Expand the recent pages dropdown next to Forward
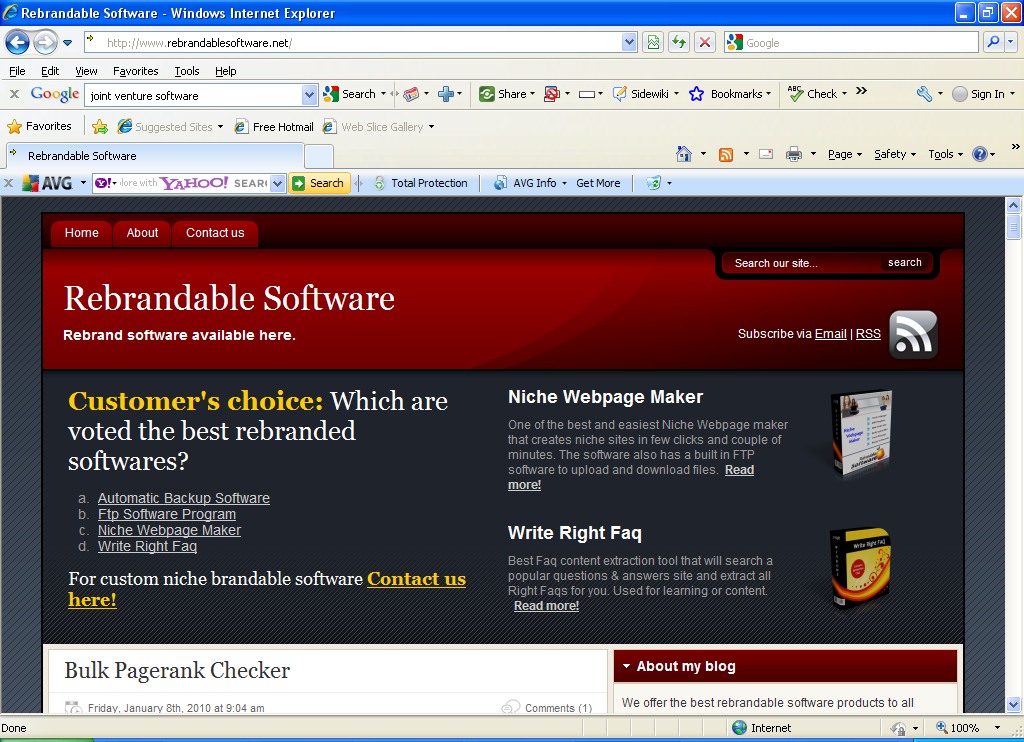Image resolution: width=1024 pixels, height=742 pixels. (67, 43)
